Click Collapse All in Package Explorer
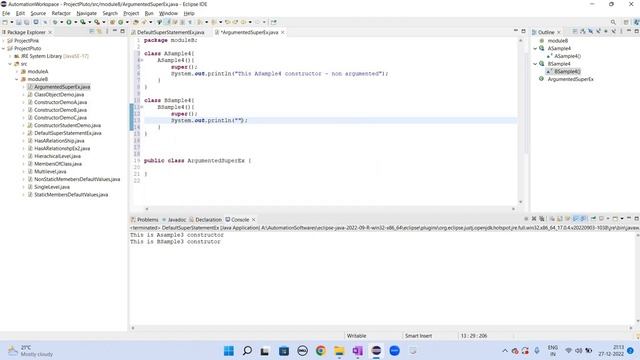This screenshot has height=360, width=640. [x=91, y=31]
